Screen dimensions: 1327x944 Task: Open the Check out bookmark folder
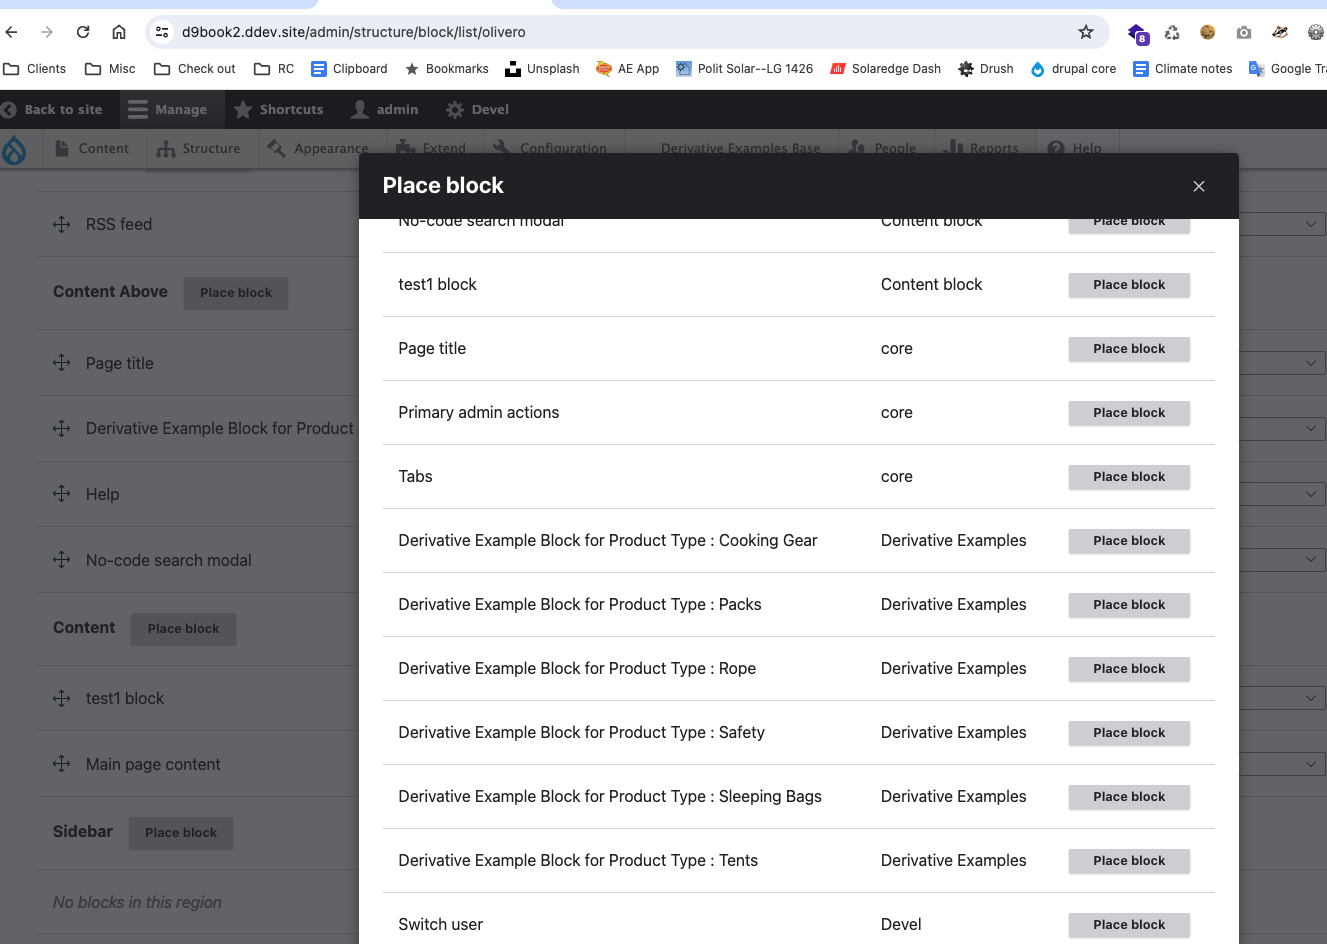coord(195,69)
